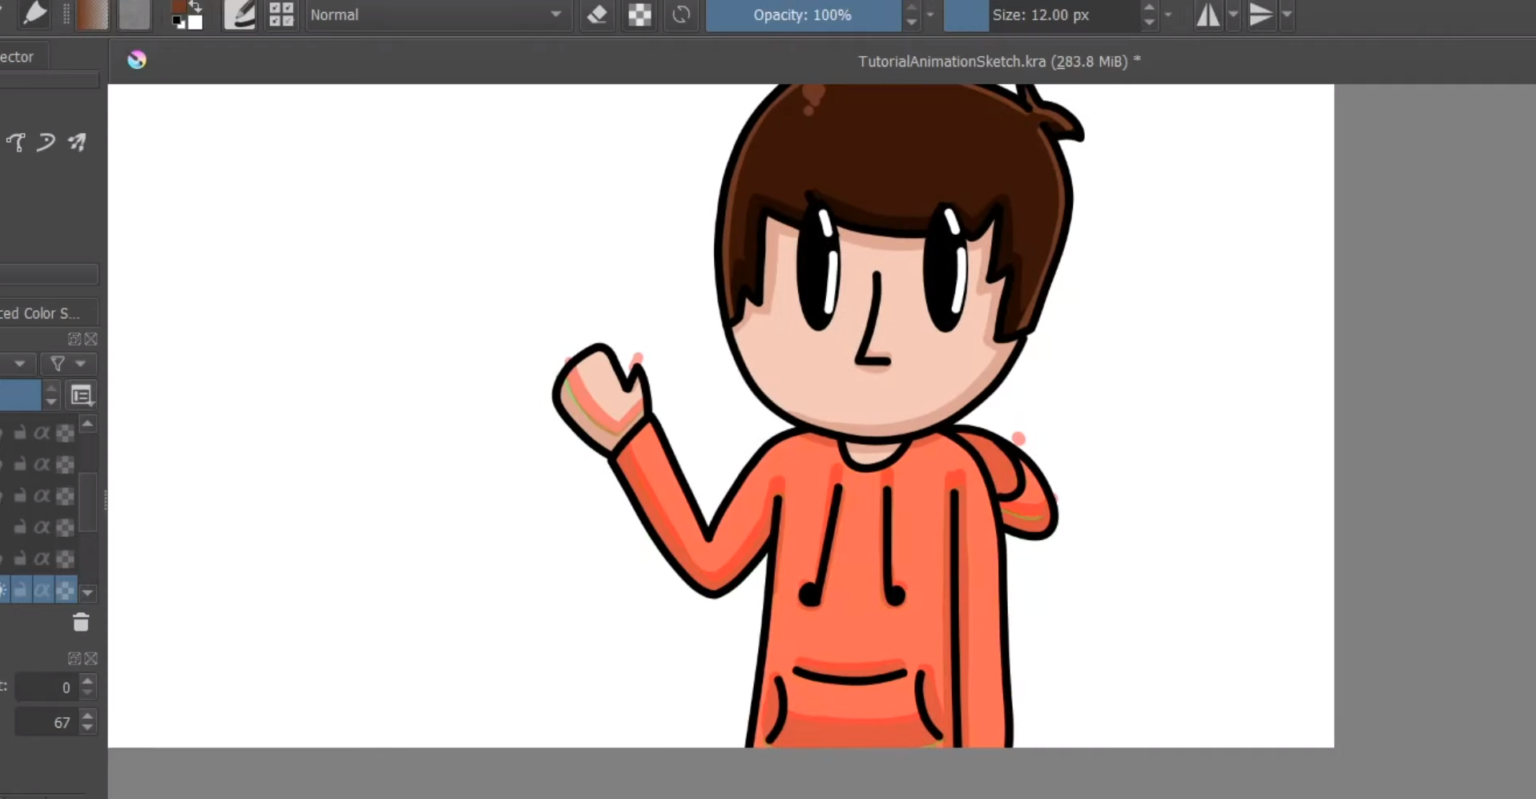The image size is (1536, 799).
Task: Toggle preserve alpha checkerboard button
Action: (639, 15)
